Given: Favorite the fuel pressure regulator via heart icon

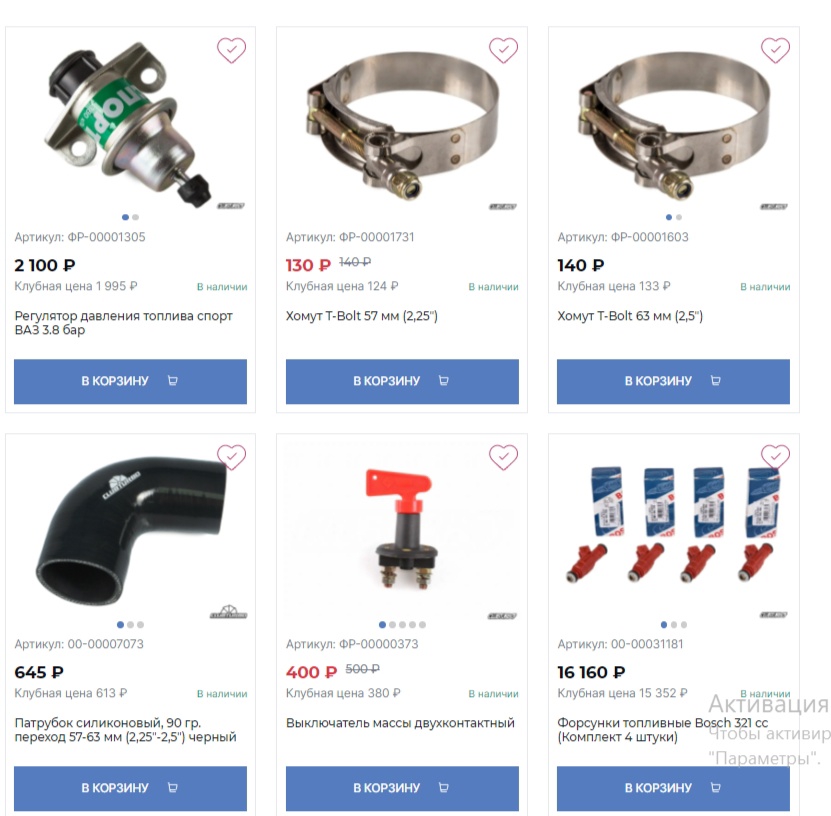Looking at the screenshot, I should [x=232, y=50].
